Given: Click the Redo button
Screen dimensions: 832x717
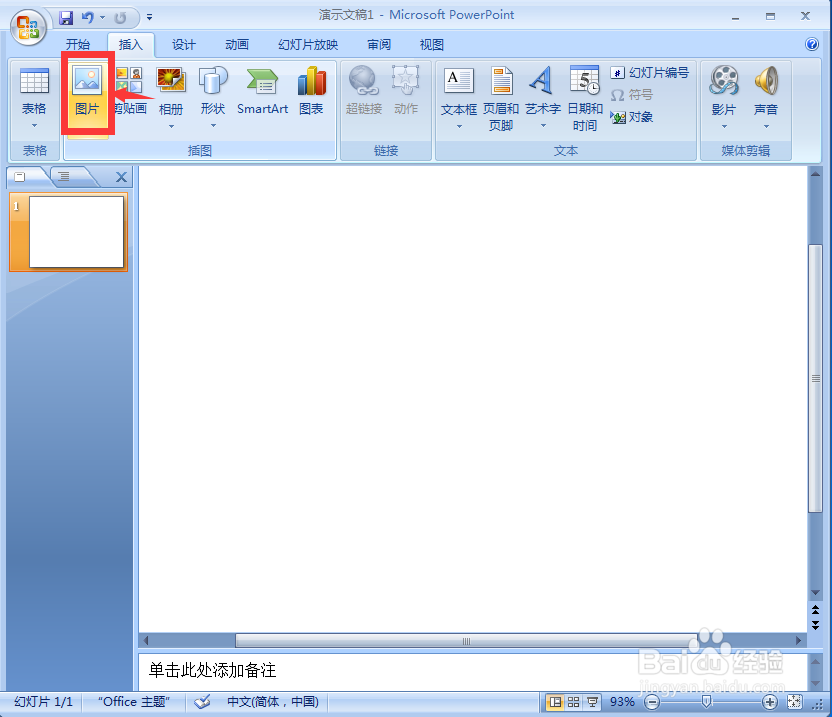Looking at the screenshot, I should coord(120,18).
